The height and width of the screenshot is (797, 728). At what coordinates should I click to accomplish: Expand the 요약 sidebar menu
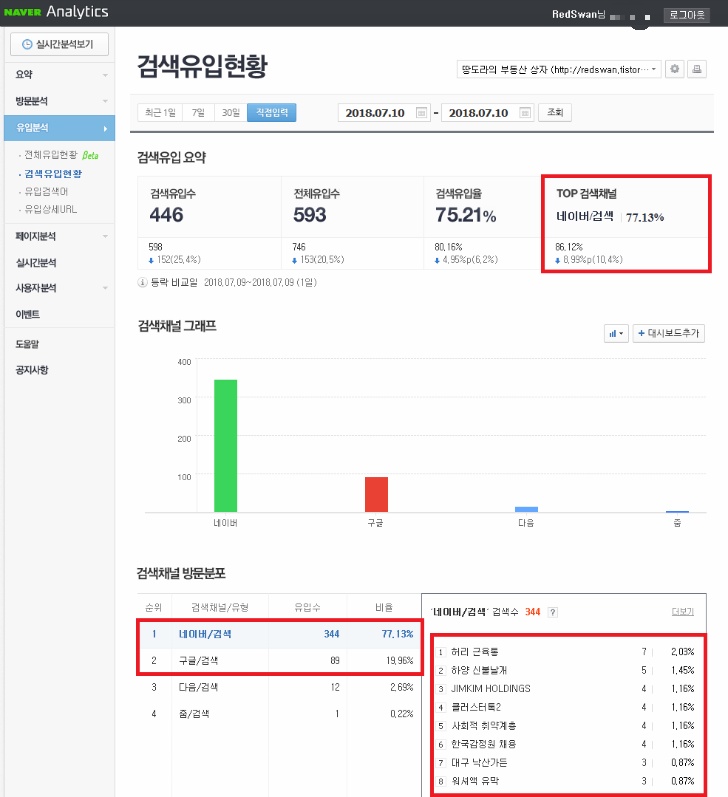[x=59, y=74]
